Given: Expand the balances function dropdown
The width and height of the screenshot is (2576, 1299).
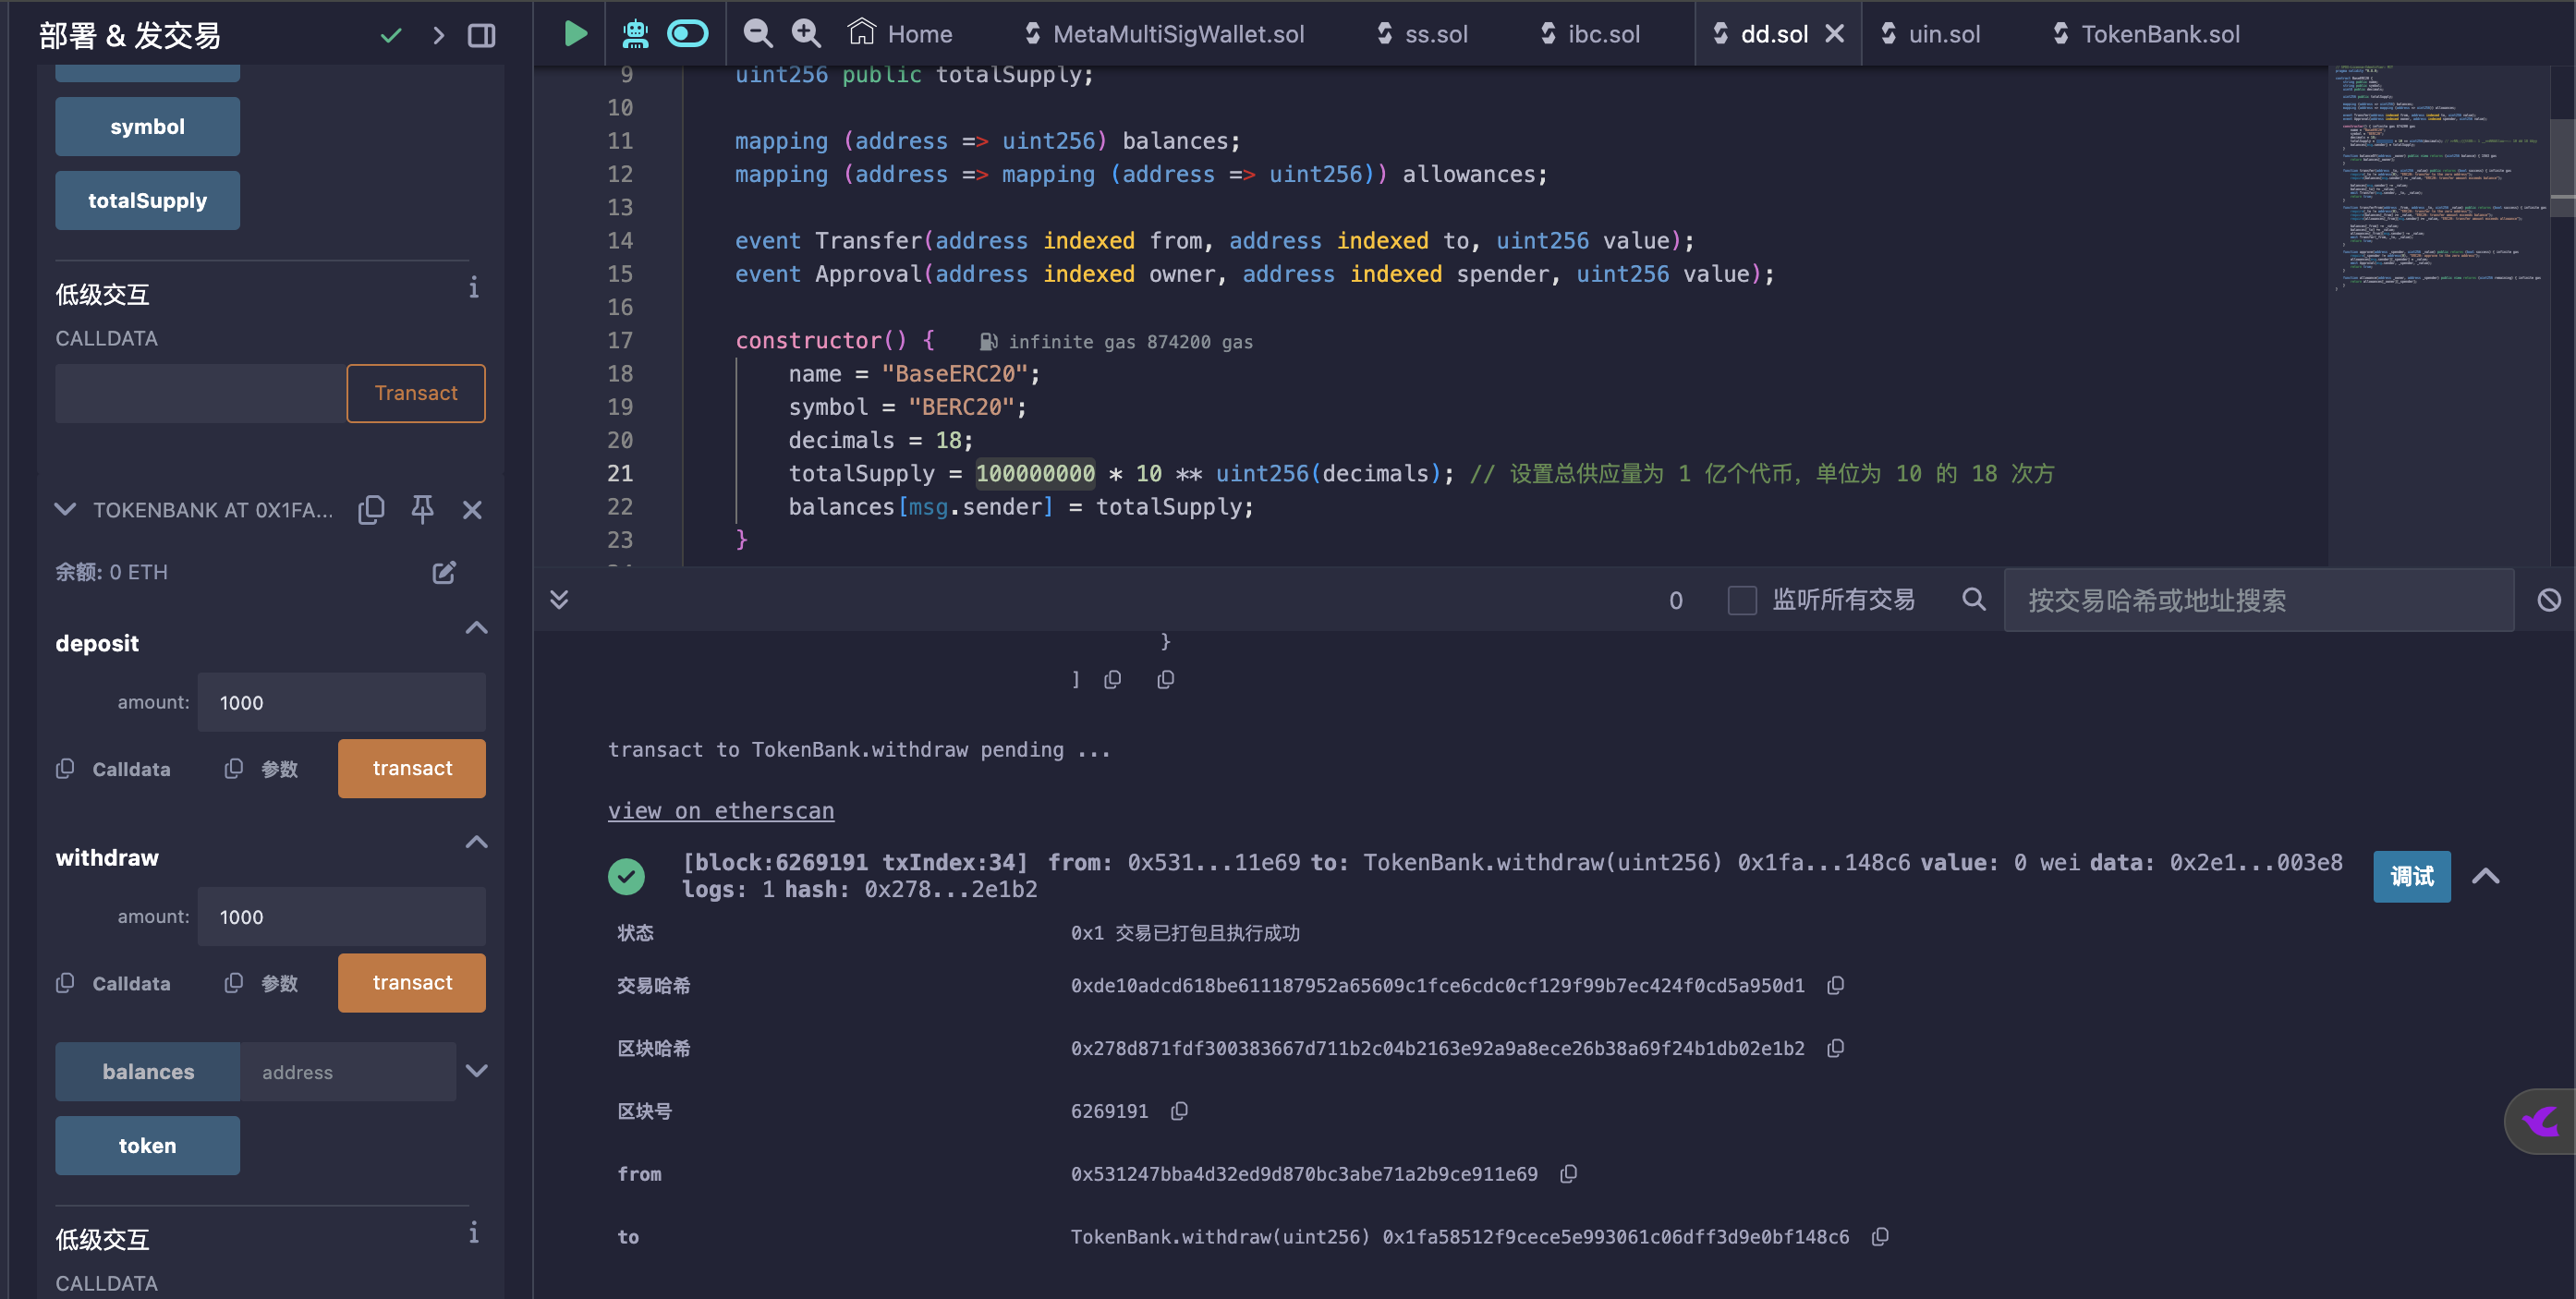Looking at the screenshot, I should [x=476, y=1070].
